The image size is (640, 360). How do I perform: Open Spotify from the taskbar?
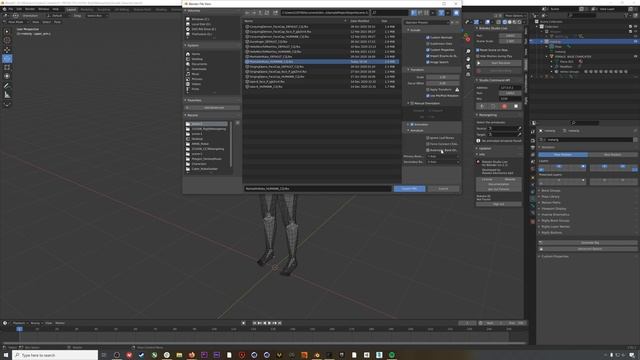(x=392, y=355)
